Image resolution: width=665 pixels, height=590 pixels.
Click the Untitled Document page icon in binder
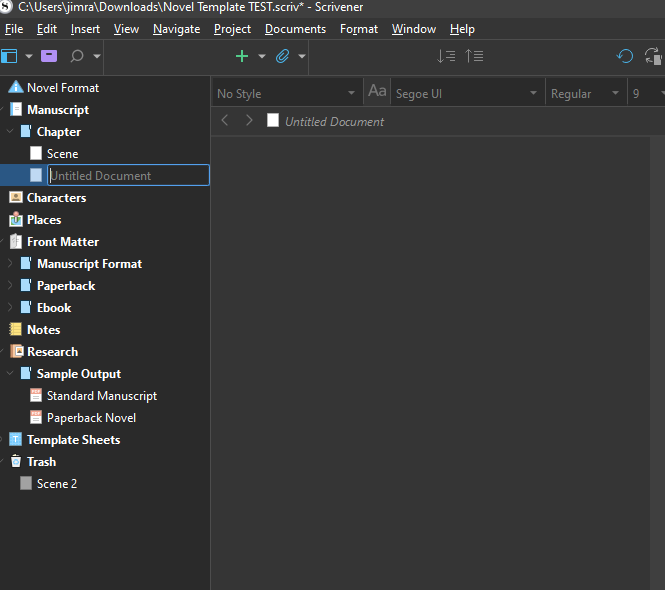[36, 175]
